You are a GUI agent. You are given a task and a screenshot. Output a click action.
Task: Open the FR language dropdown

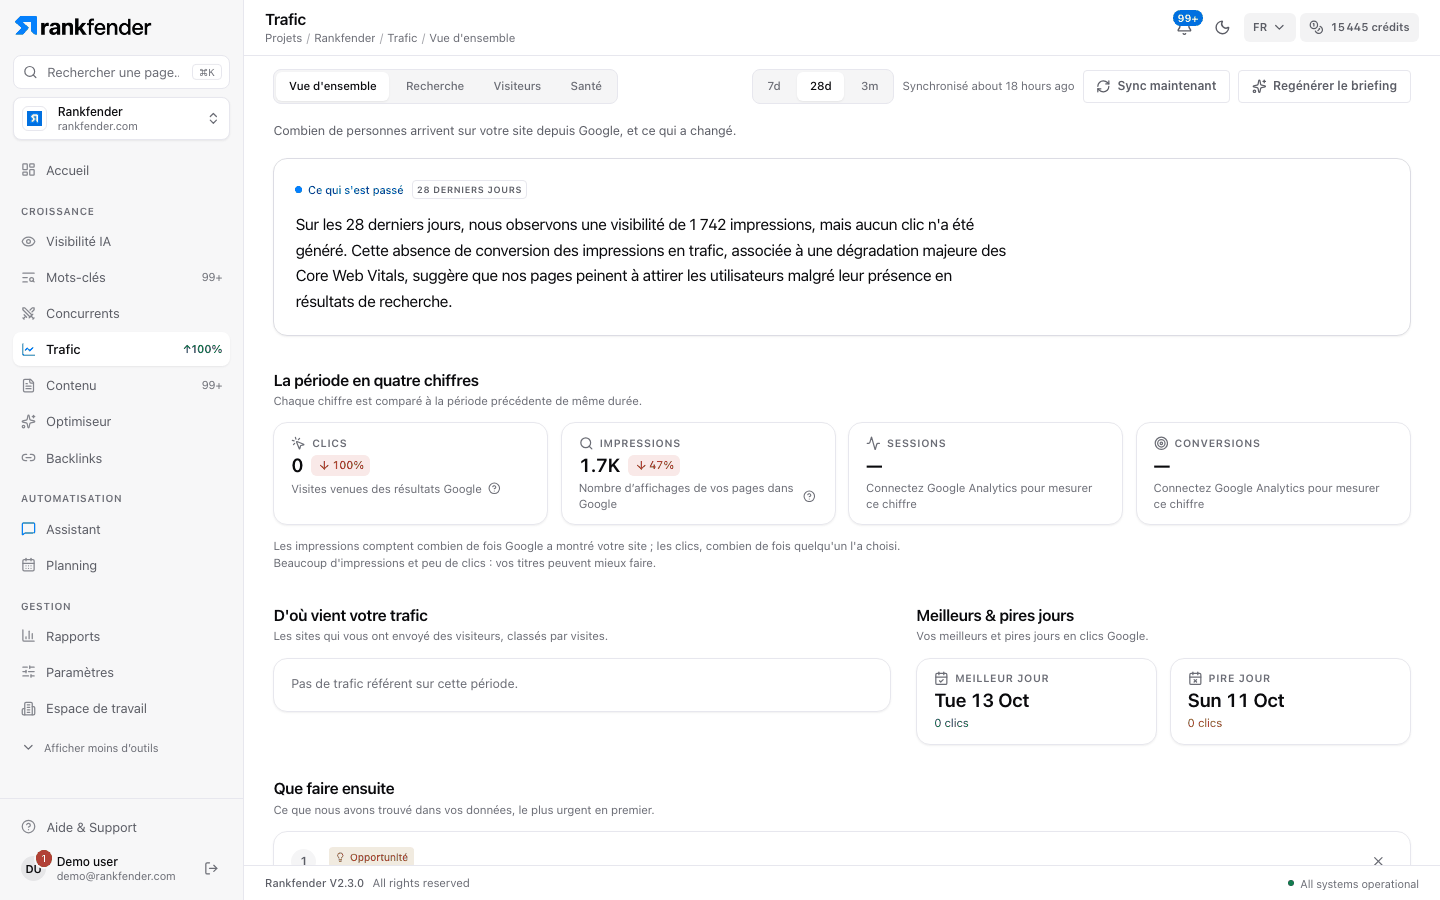pyautogui.click(x=1269, y=27)
